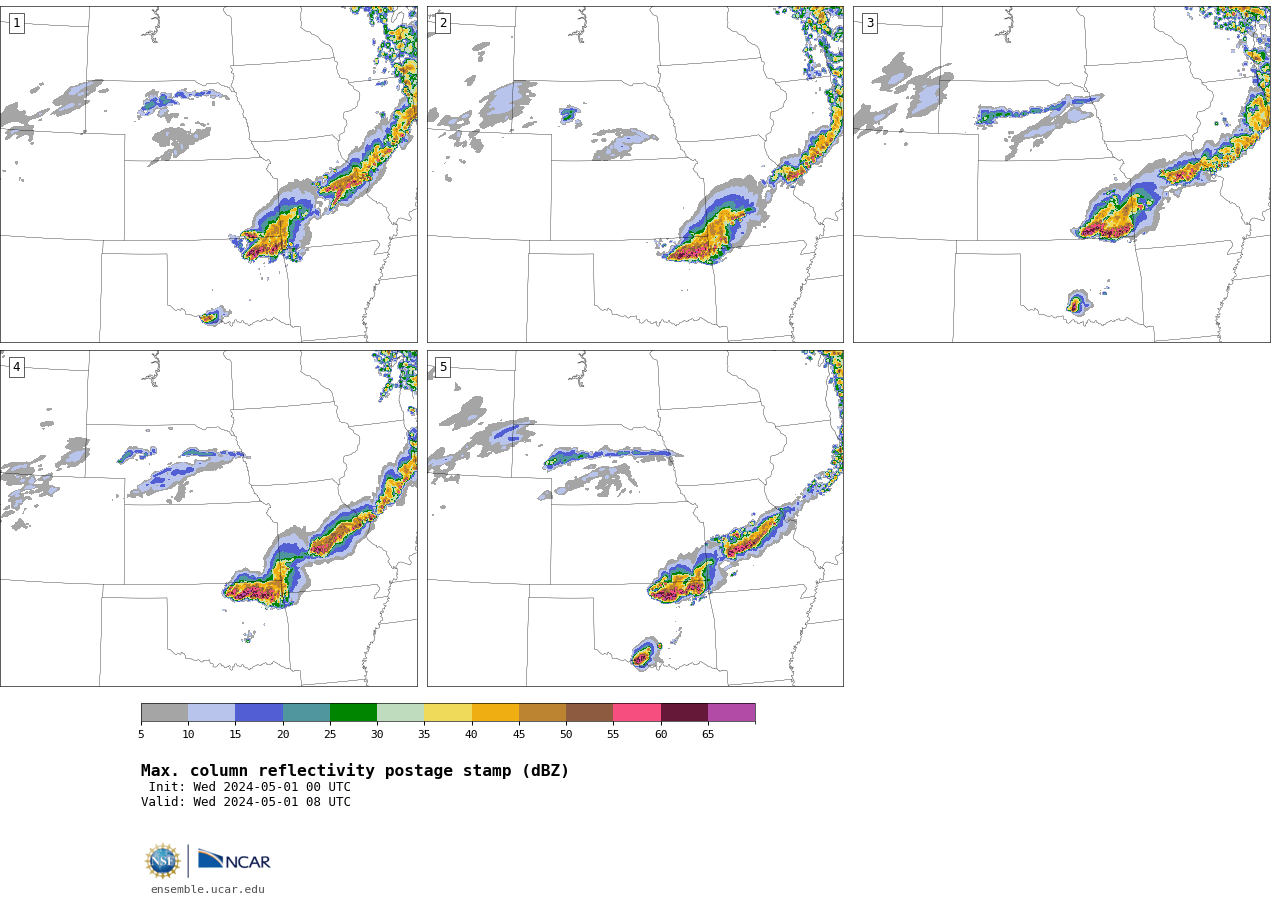Select the maroon 60-65 dBZ swatch
The height and width of the screenshot is (901, 1280).
684,713
